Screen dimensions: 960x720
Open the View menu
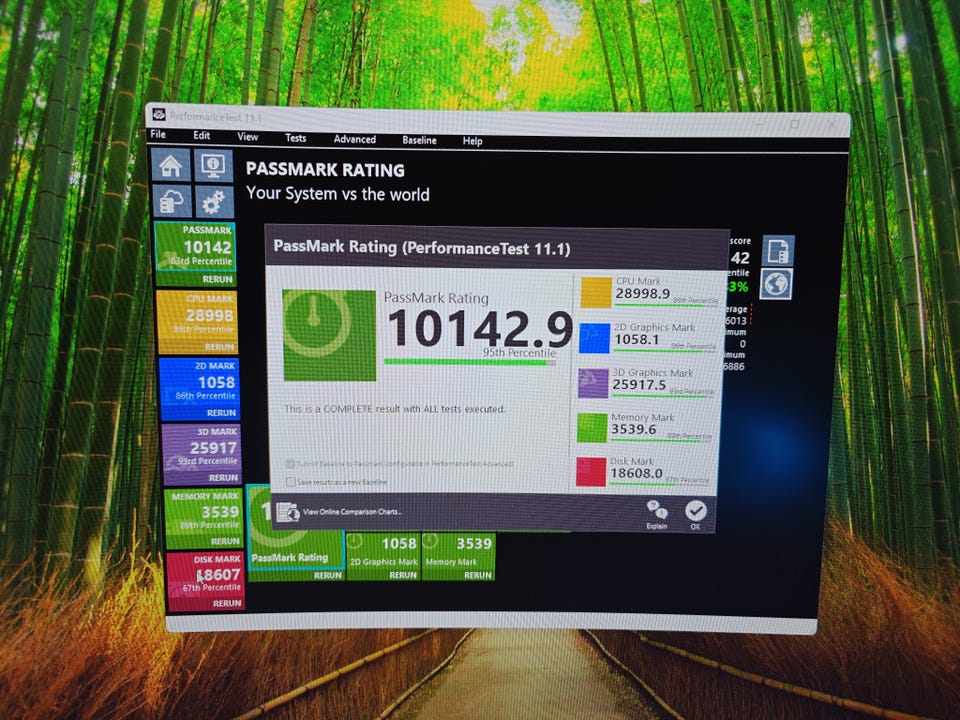click(247, 137)
